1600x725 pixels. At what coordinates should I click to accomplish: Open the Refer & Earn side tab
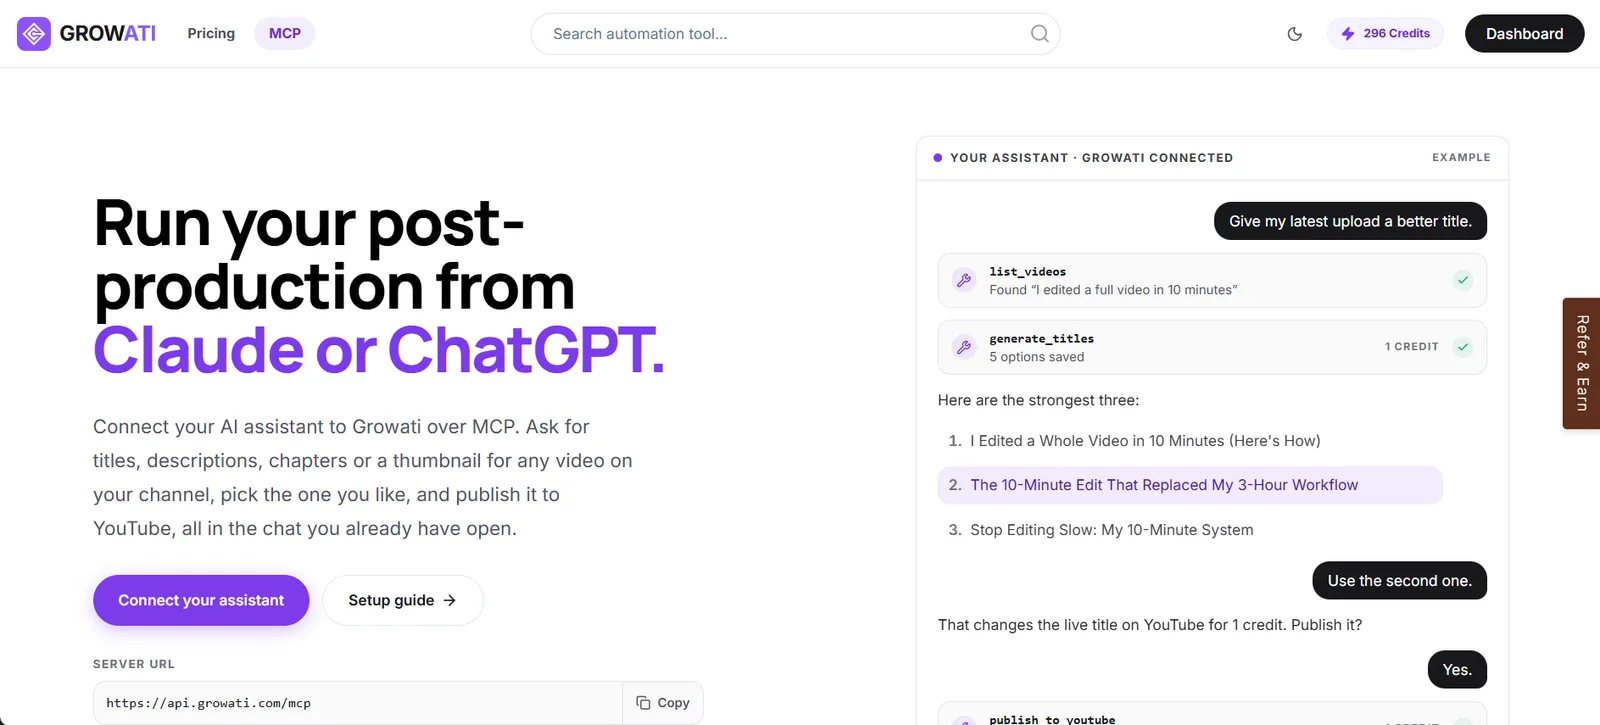[1581, 363]
